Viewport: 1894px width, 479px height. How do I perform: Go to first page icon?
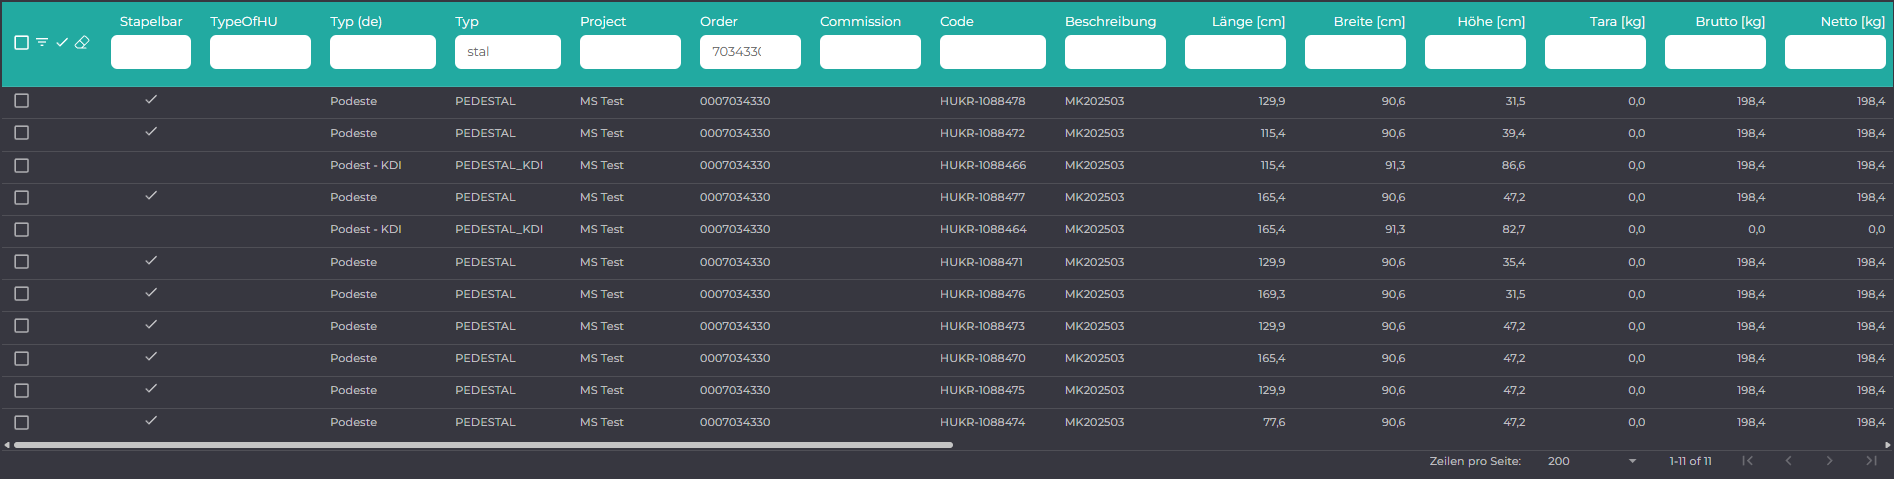tap(1747, 461)
